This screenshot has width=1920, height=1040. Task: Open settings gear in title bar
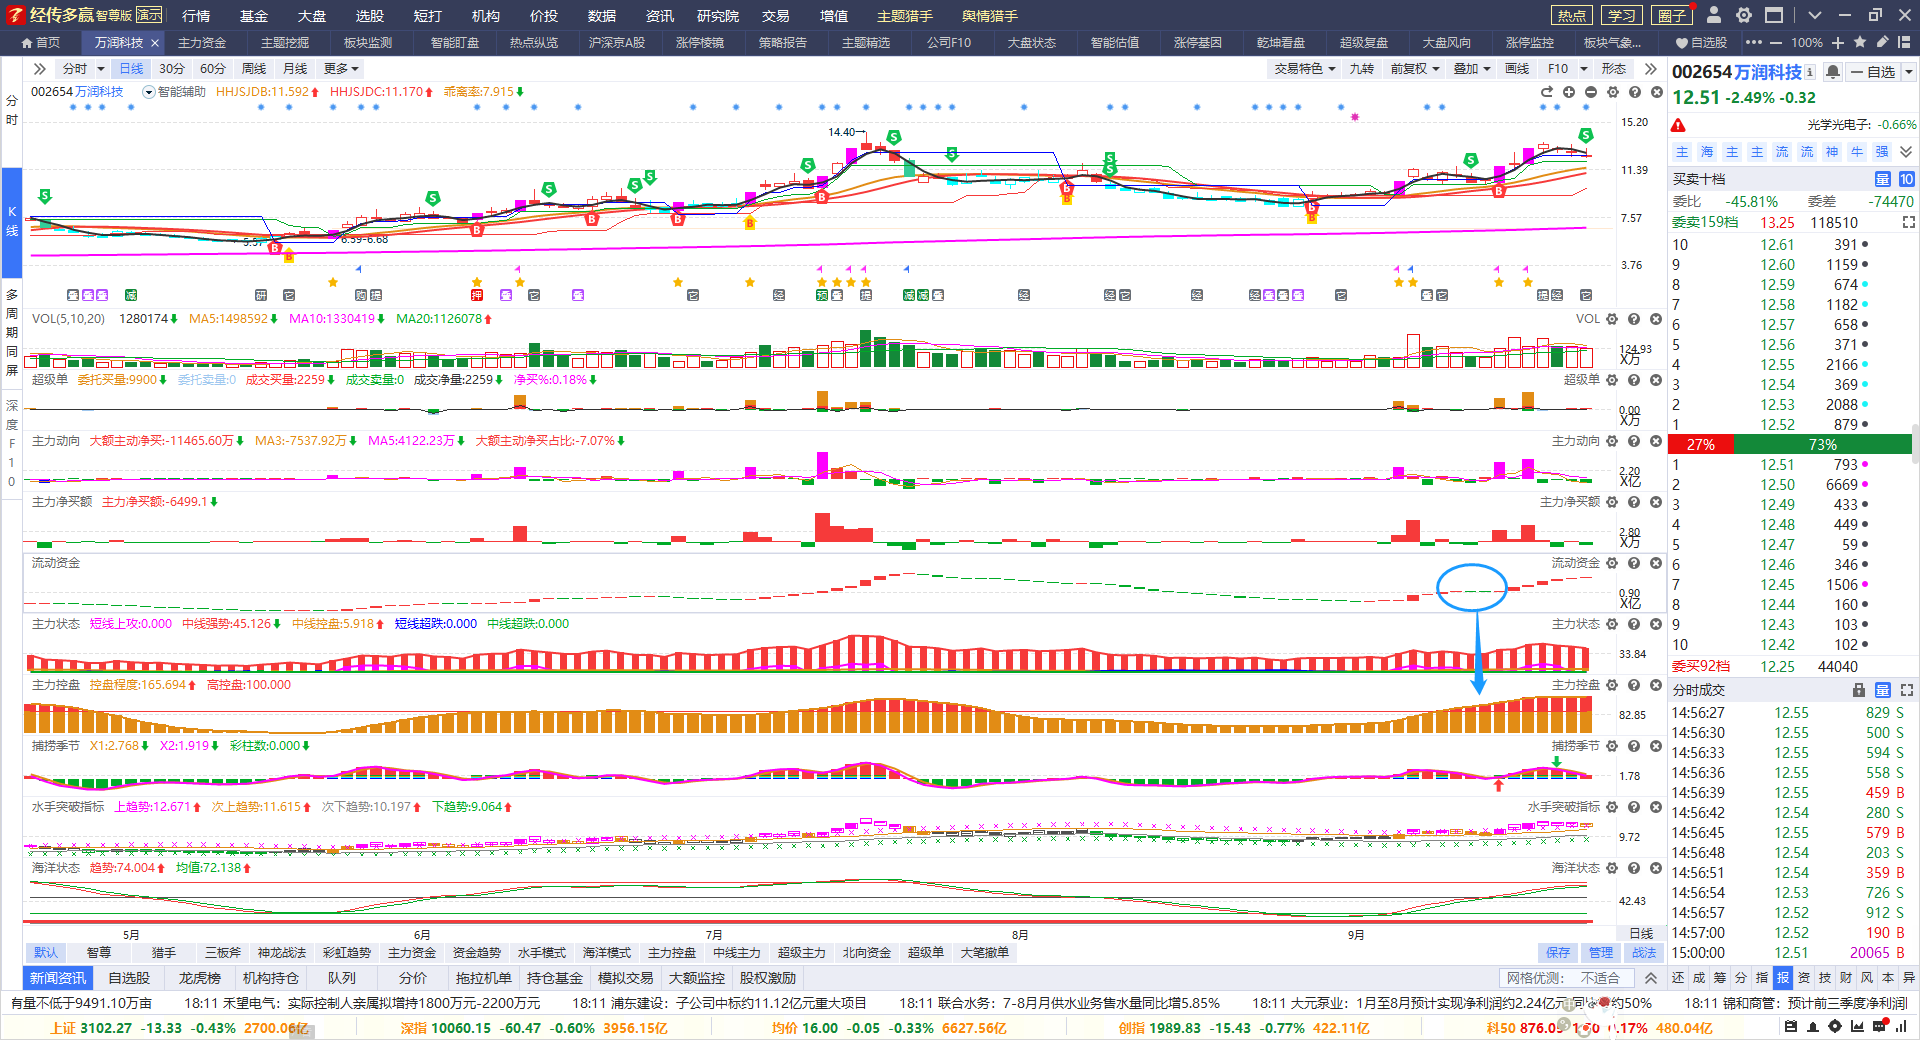(x=1744, y=15)
